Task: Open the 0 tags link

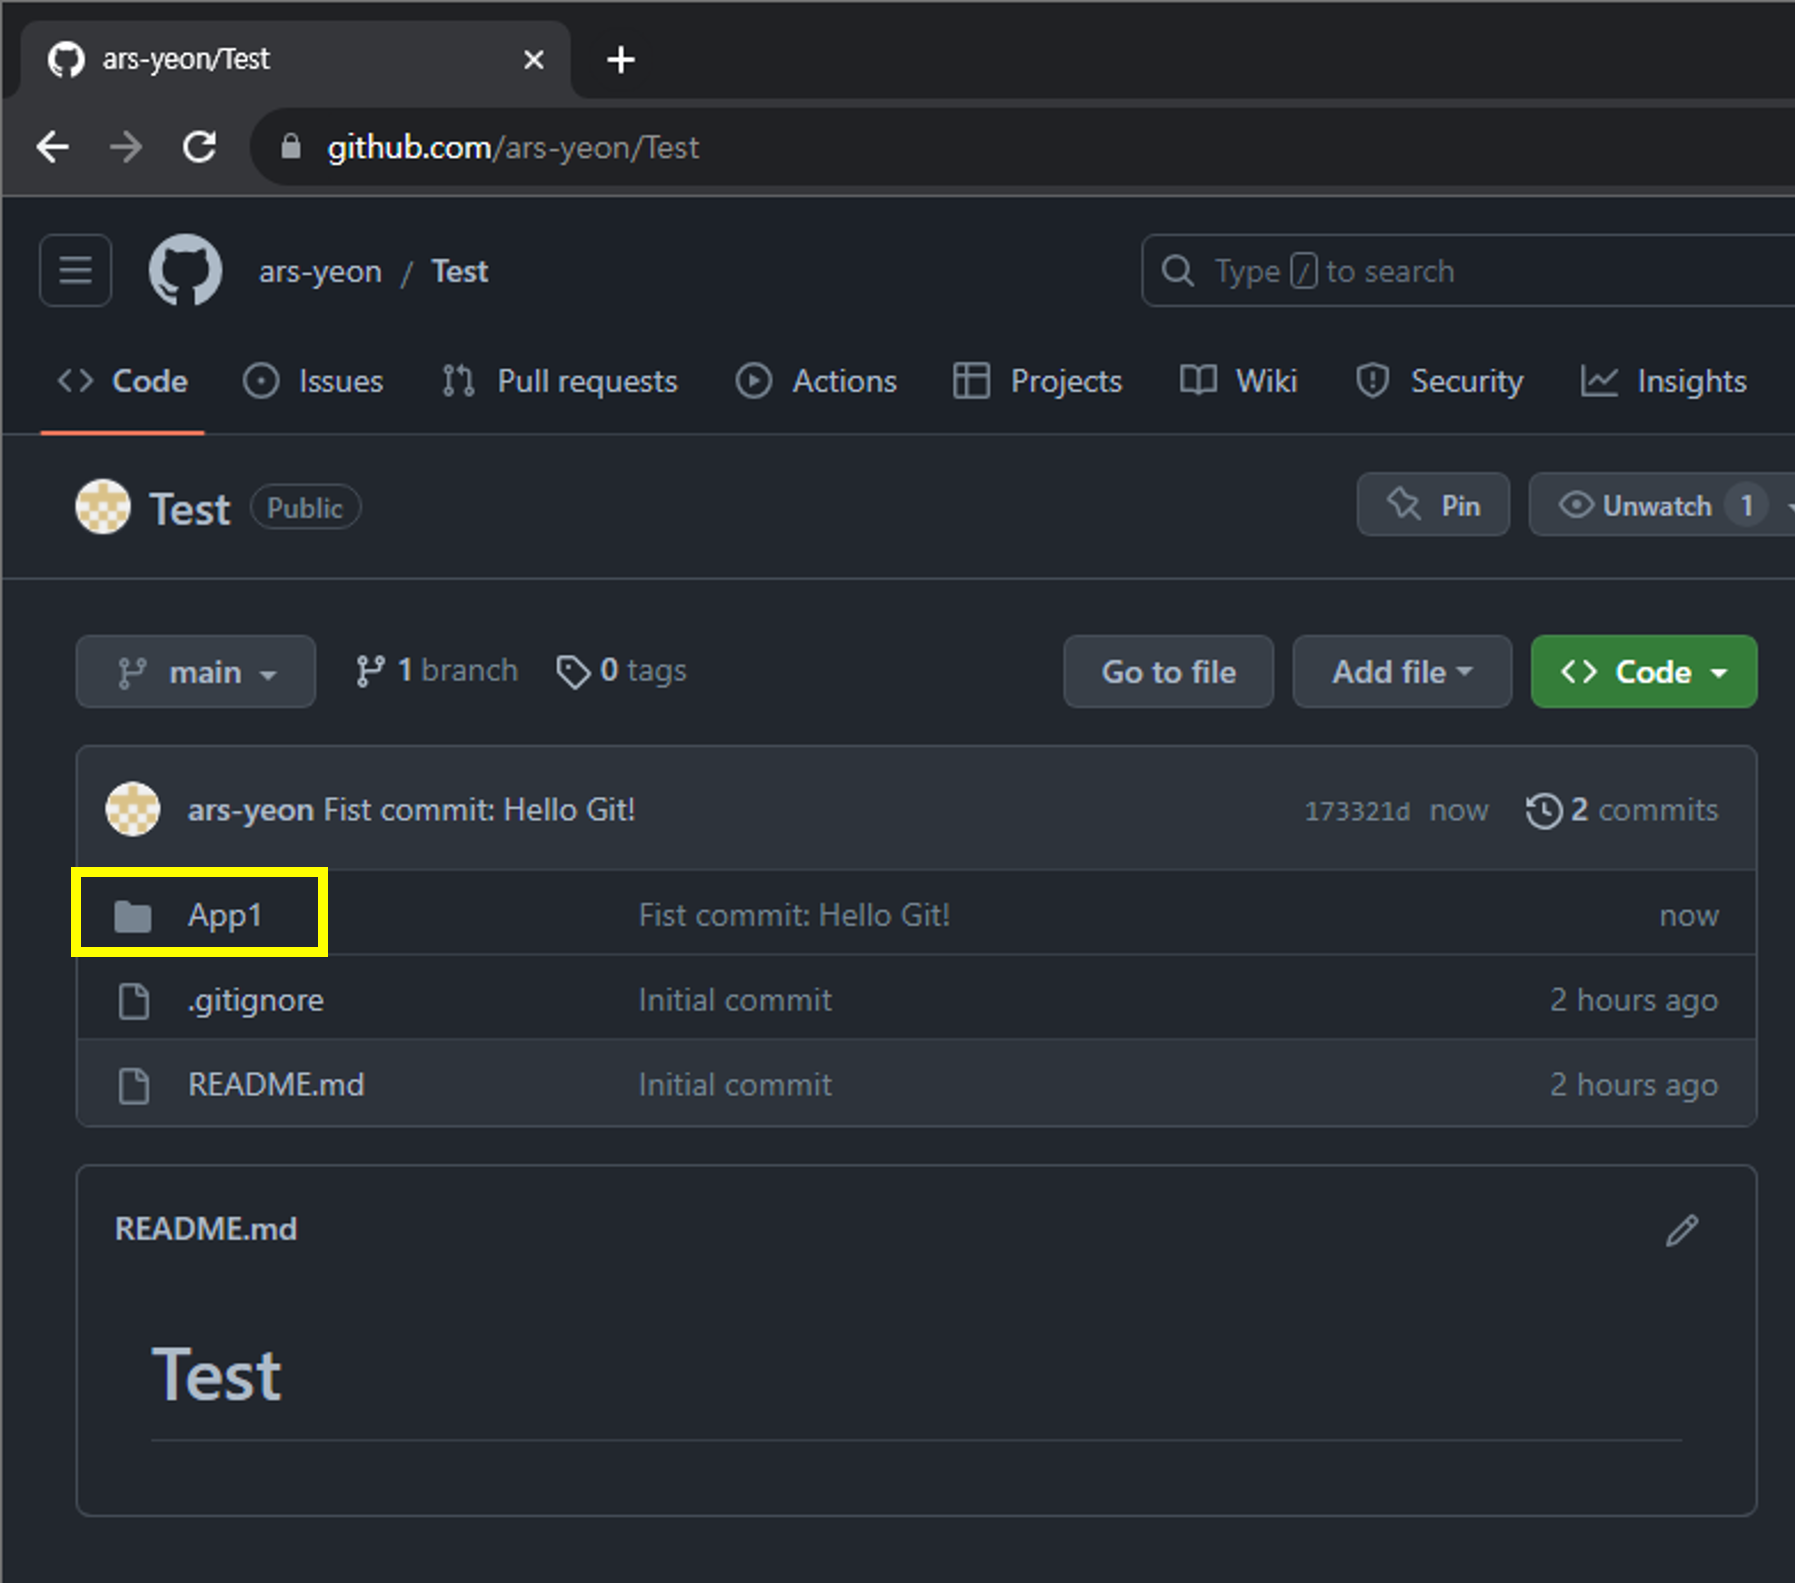Action: tap(622, 670)
